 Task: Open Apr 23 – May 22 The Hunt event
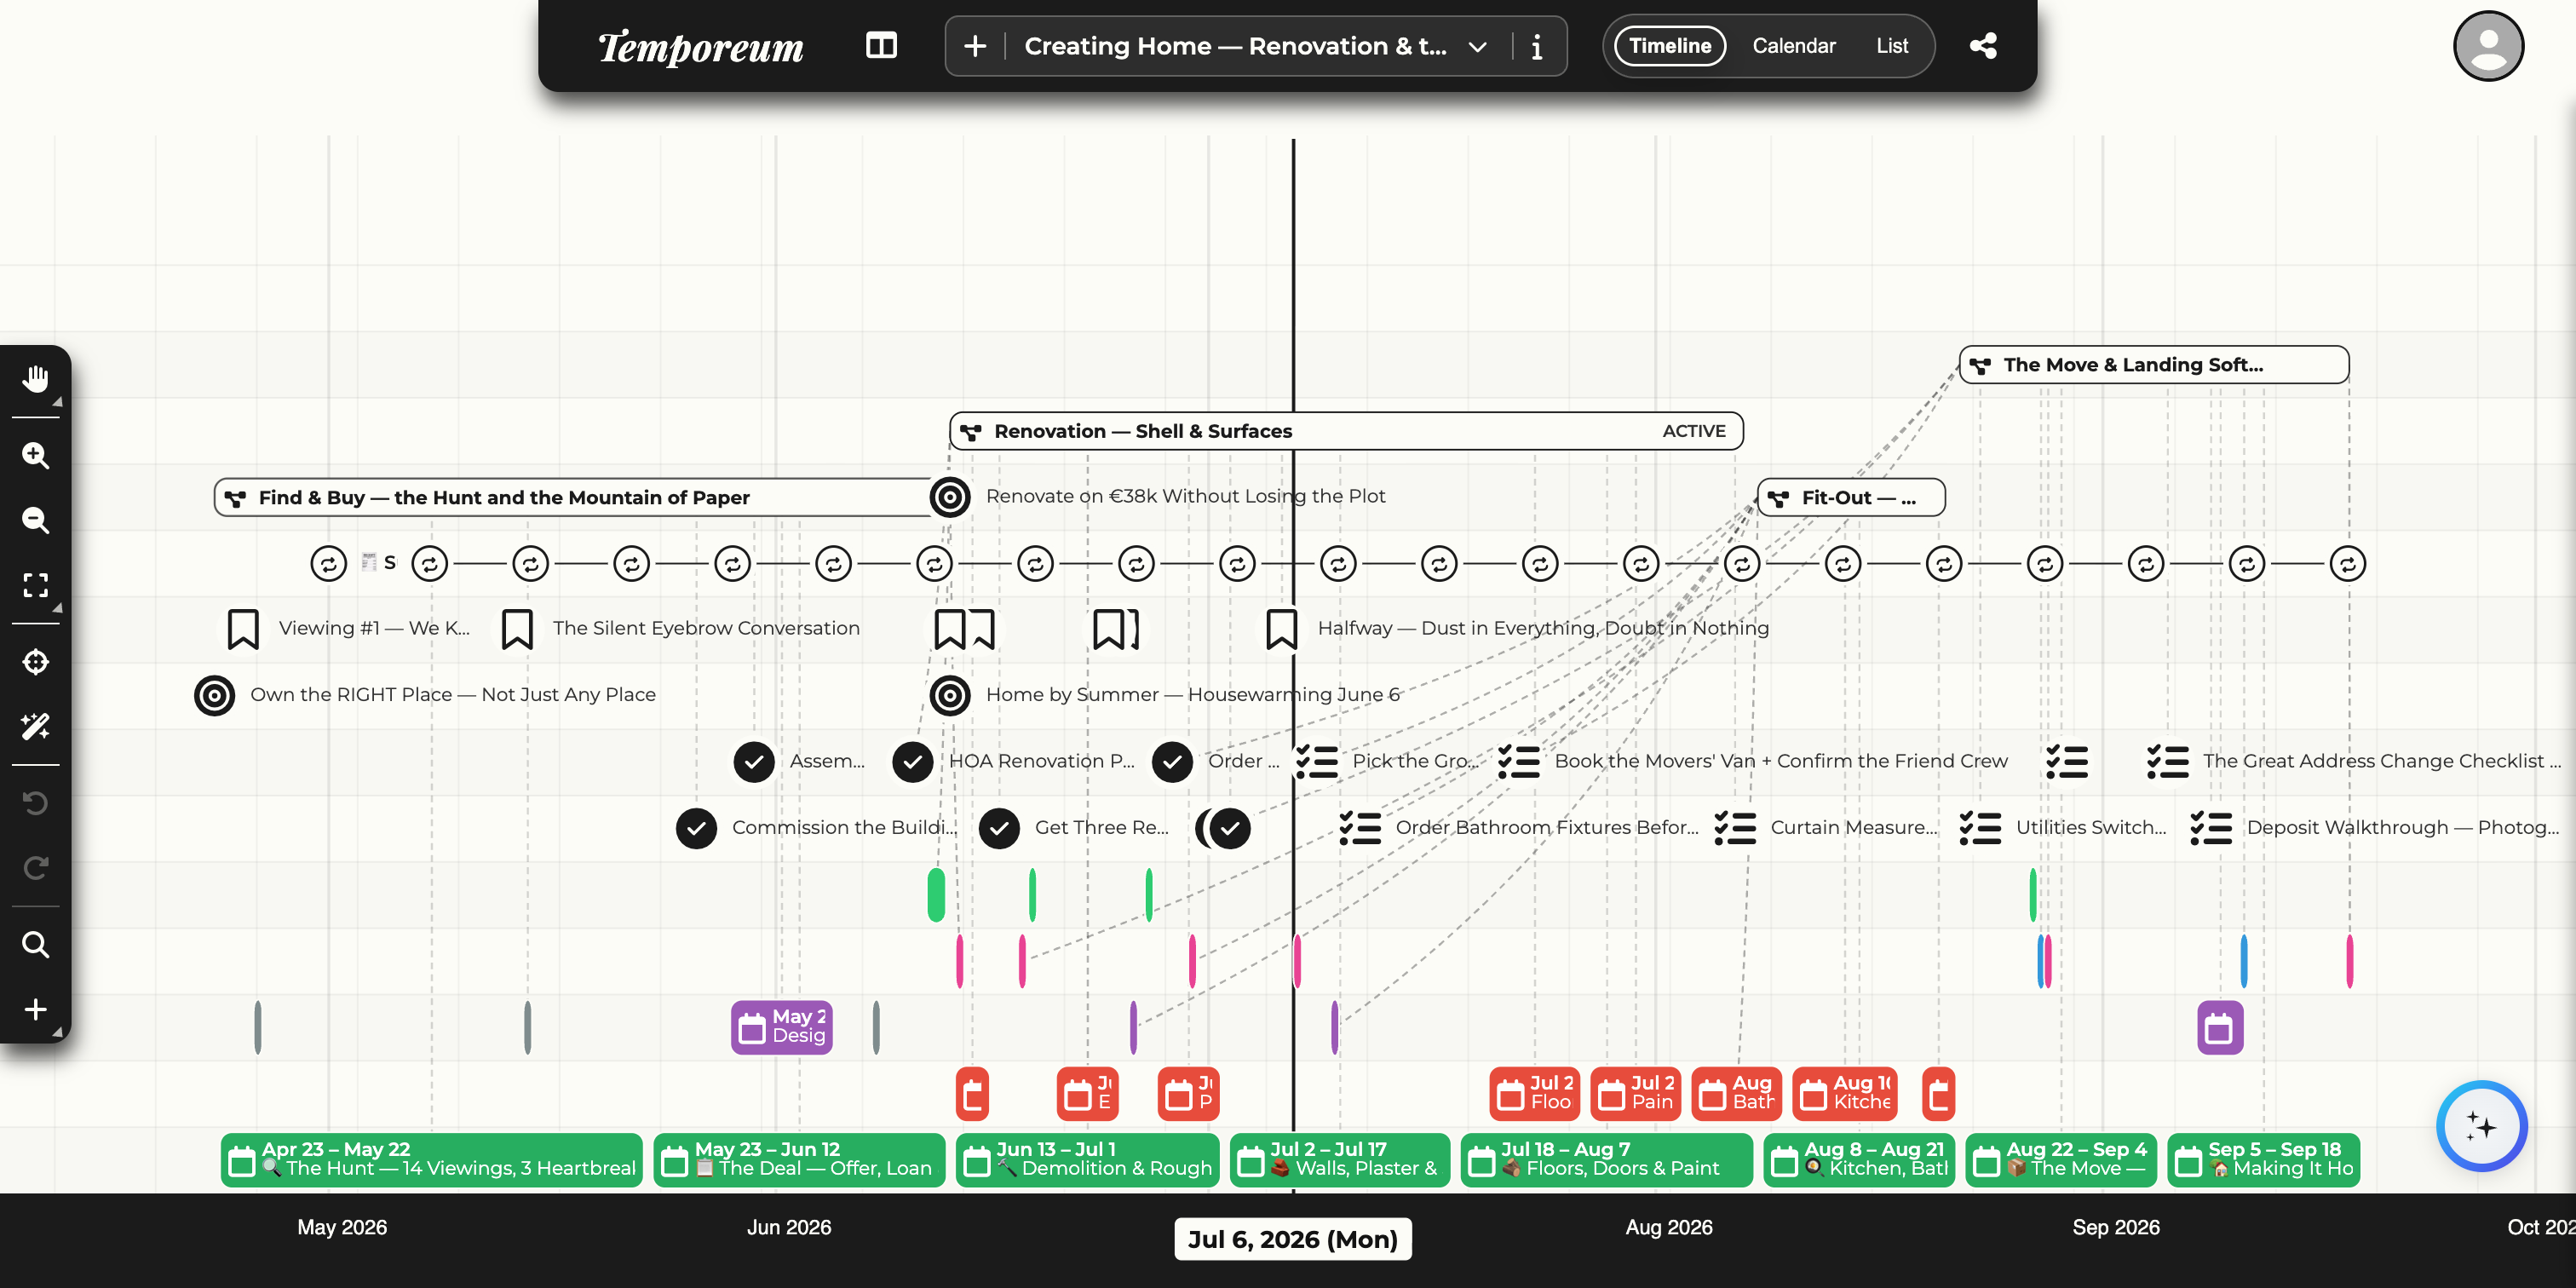click(431, 1160)
